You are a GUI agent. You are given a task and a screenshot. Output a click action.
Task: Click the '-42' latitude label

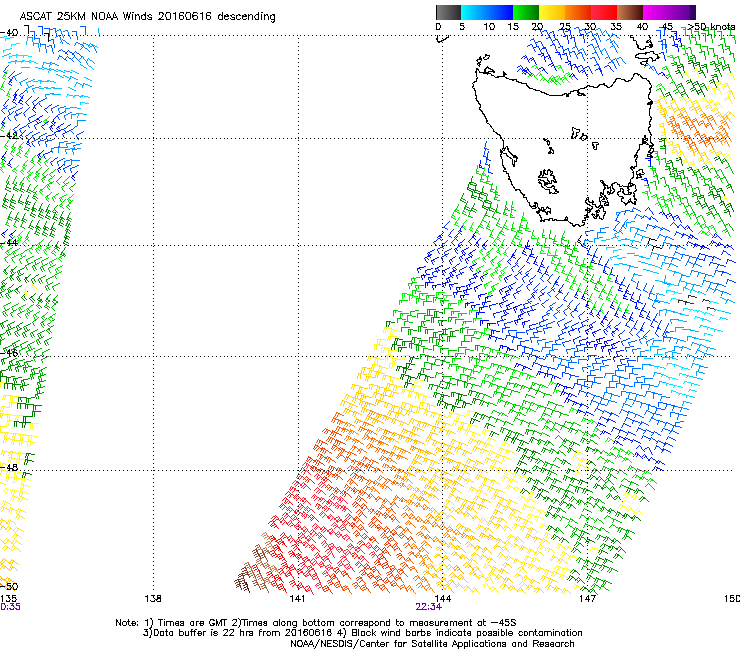9,135
